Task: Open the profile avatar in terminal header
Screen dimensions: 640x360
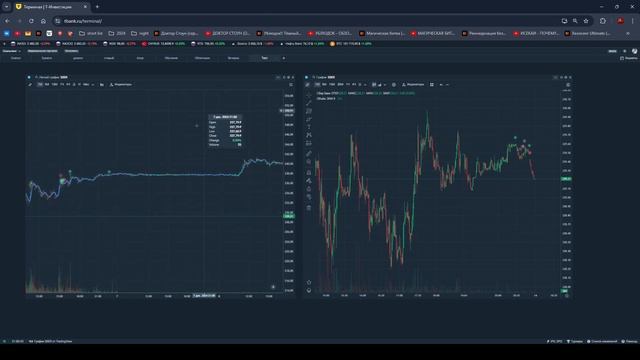Action: pos(634,51)
